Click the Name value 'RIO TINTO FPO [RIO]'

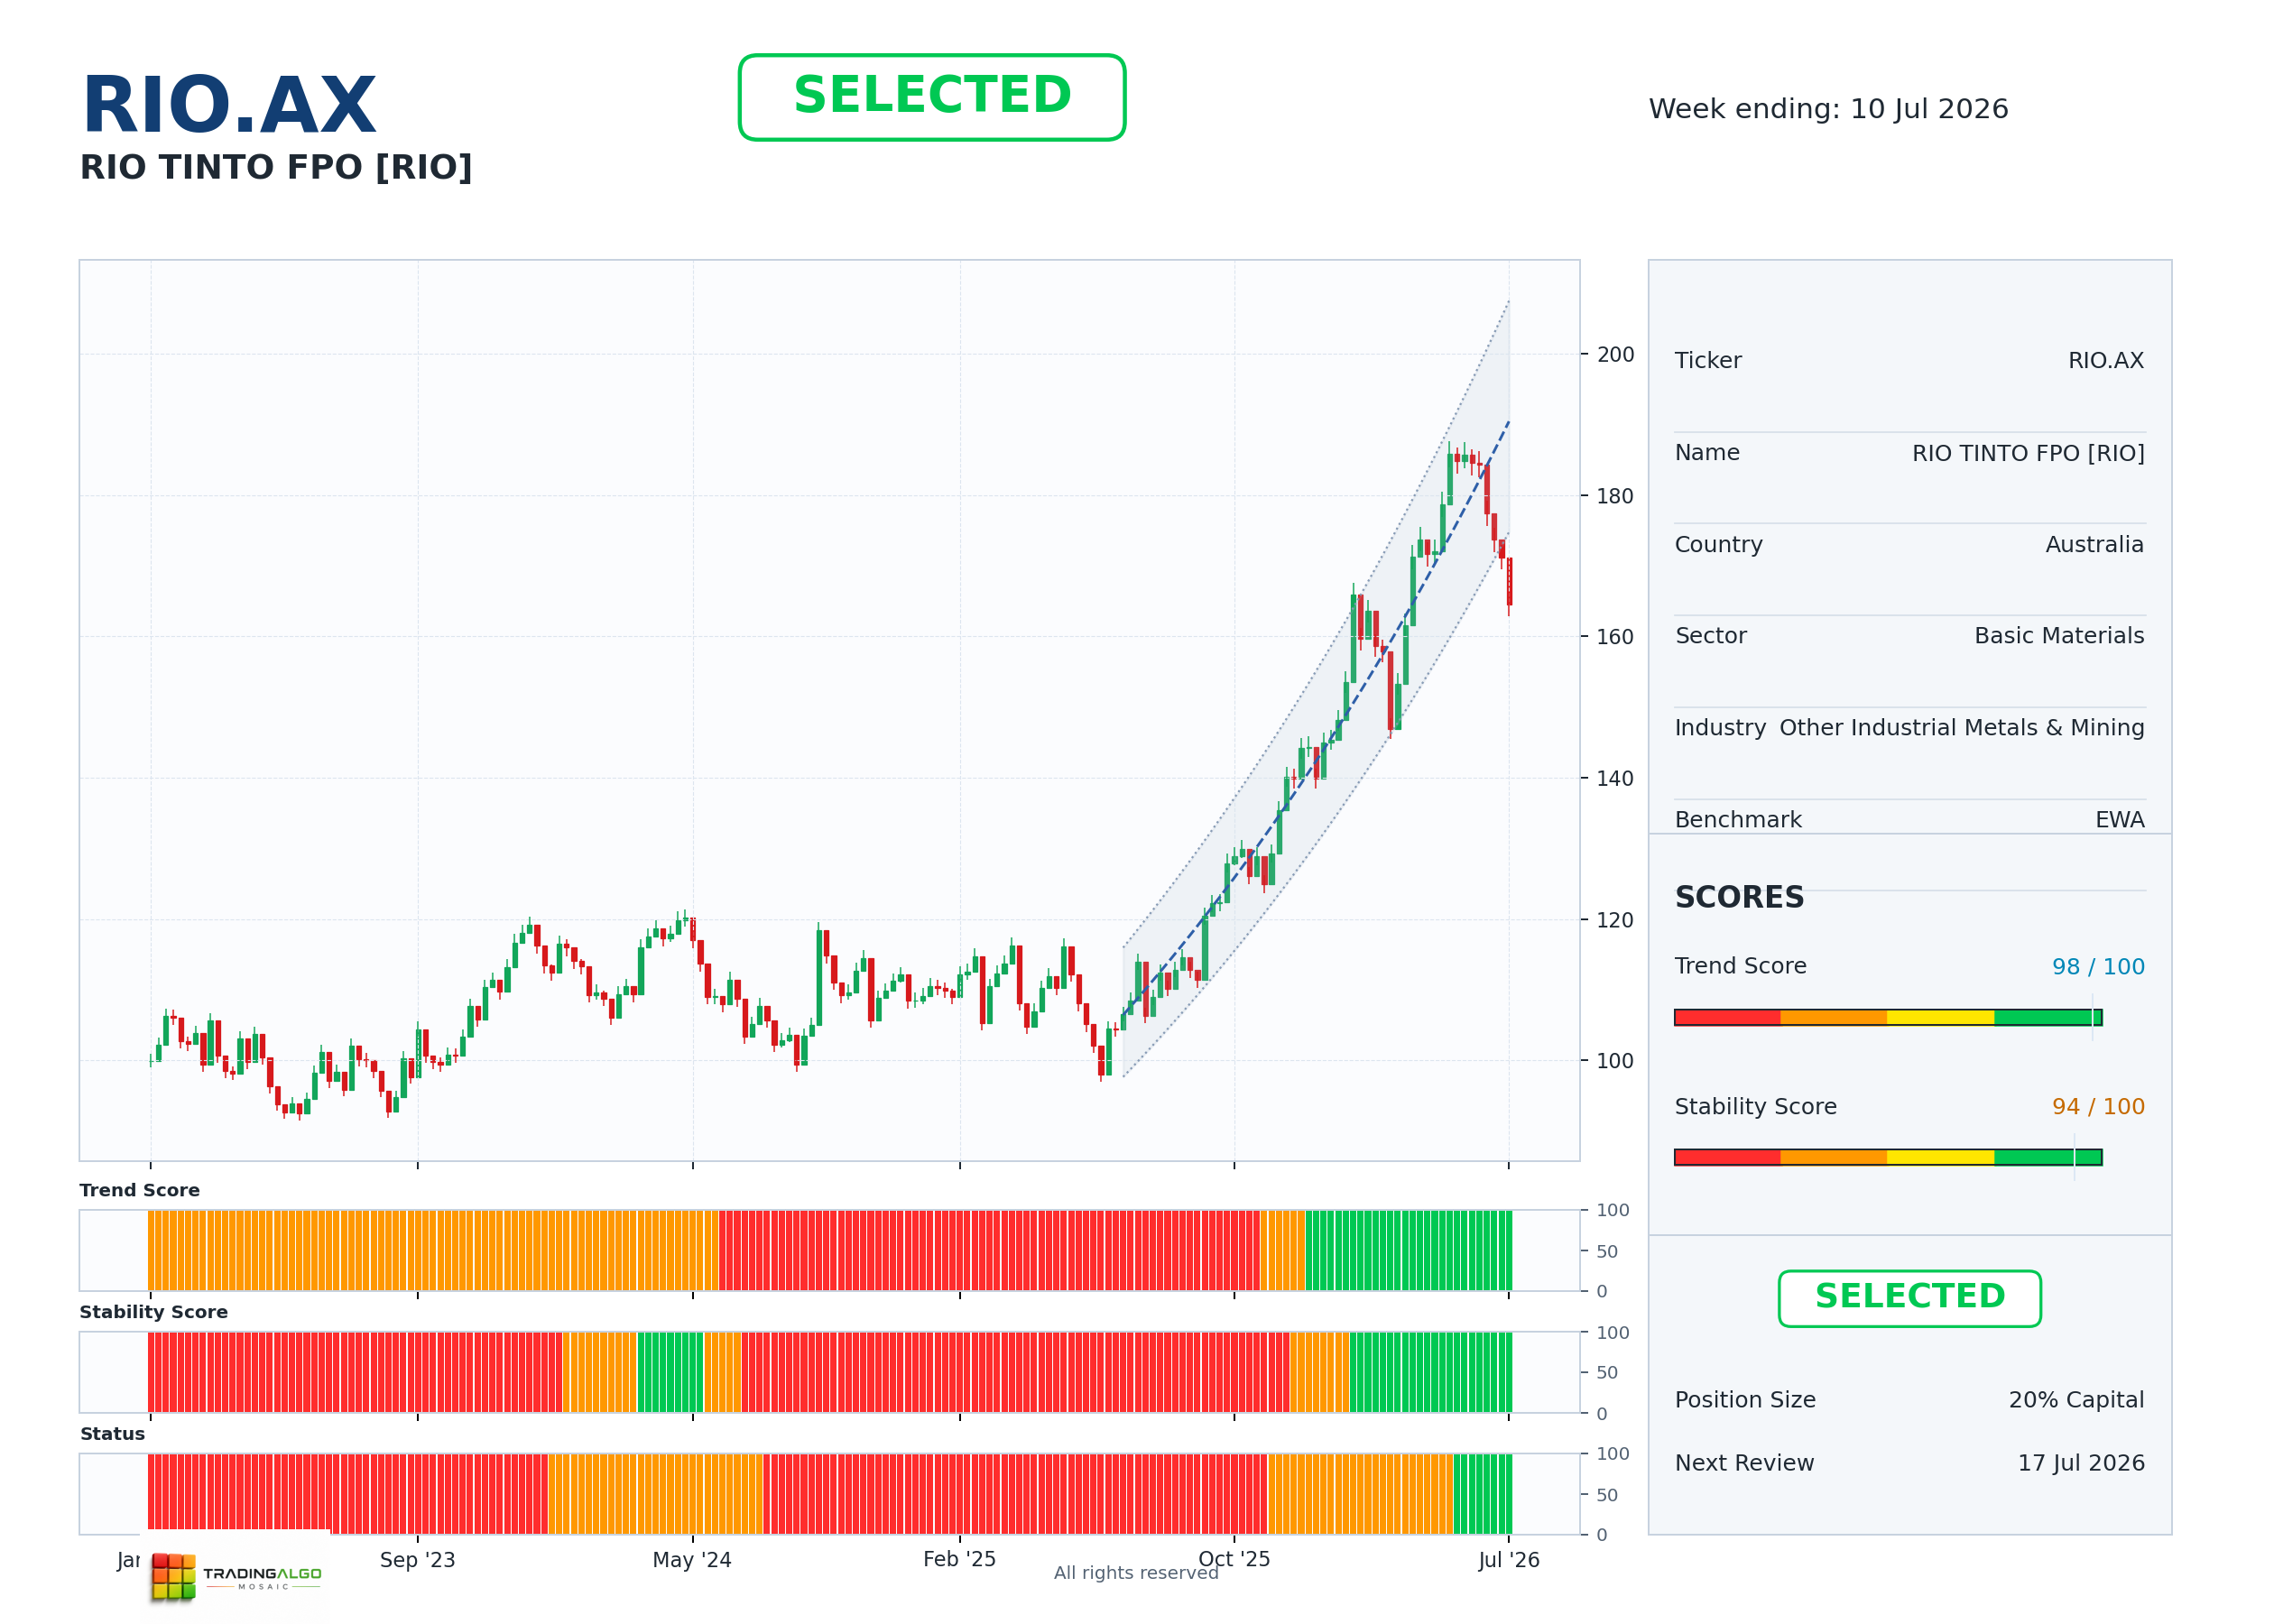click(x=2028, y=453)
